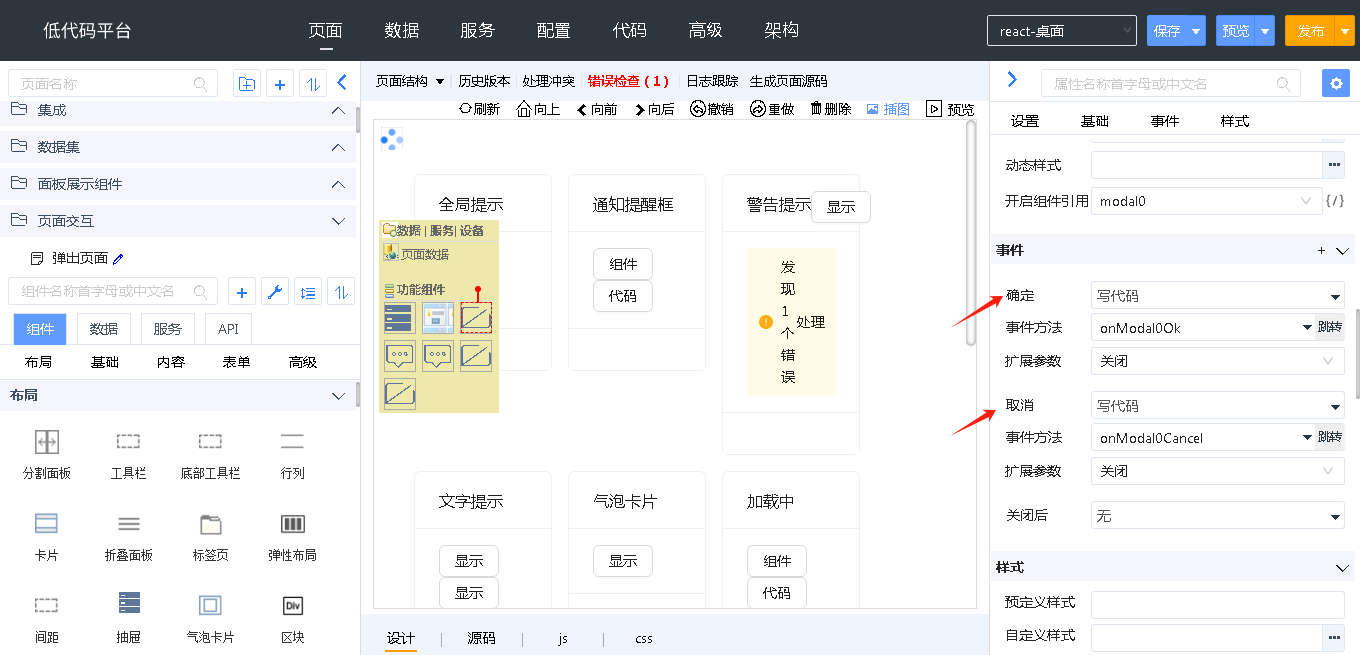
Task: Expand the 集成 section
Action: pos(338,110)
